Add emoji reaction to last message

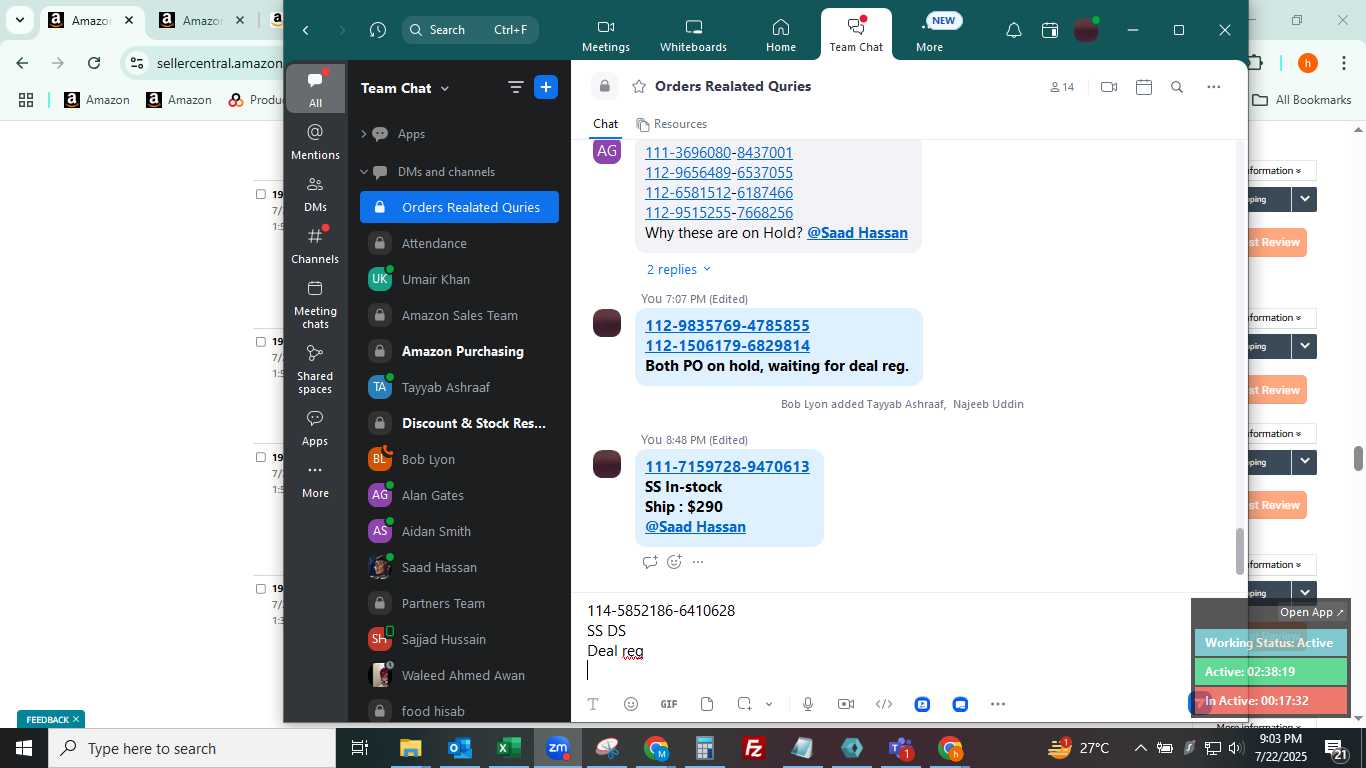coord(674,562)
